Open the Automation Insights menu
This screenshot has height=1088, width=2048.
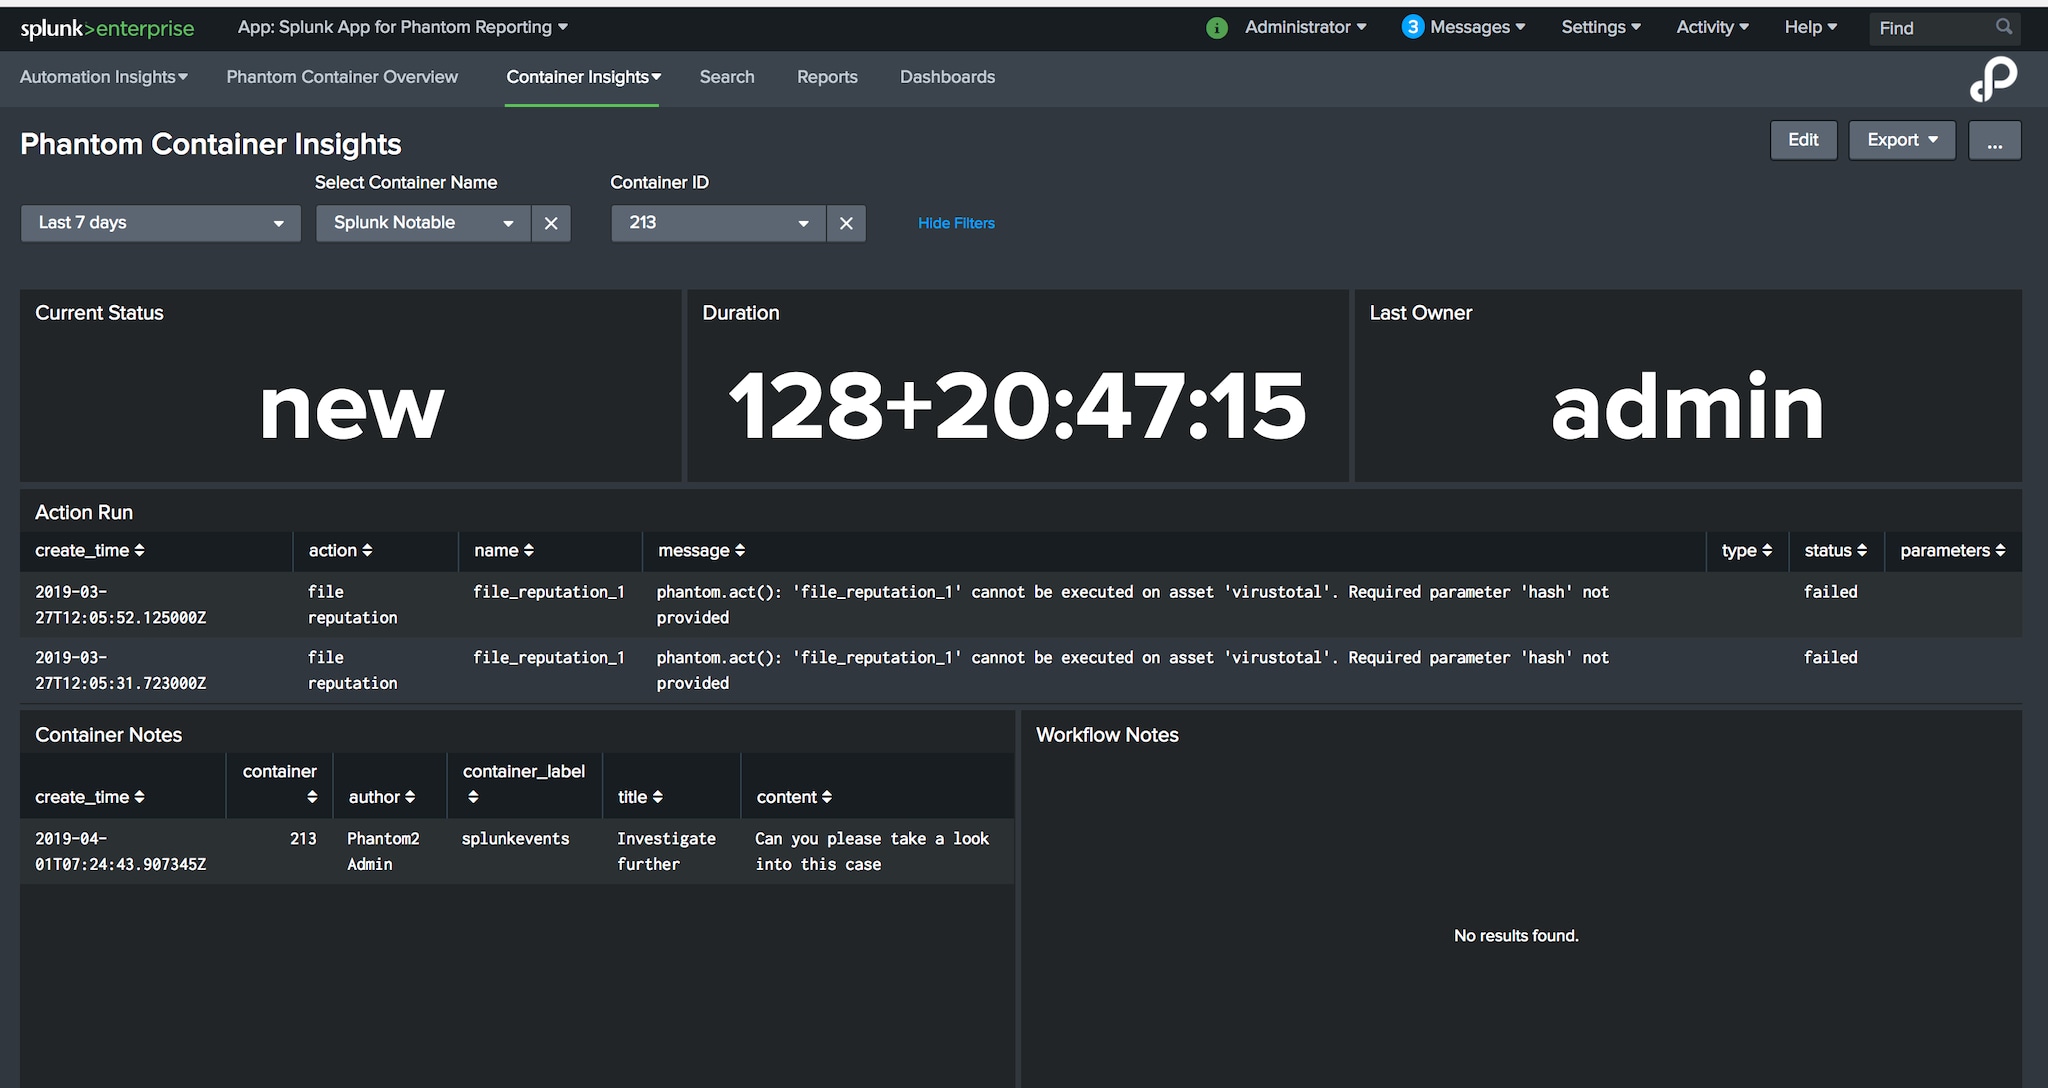pos(104,77)
